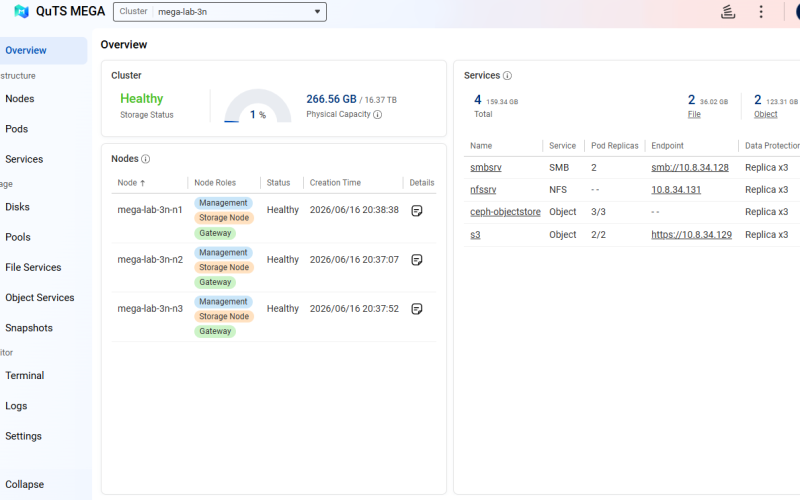Click Gateway tag for mega-lab-3n-n3
The image size is (800, 500).
(215, 331)
